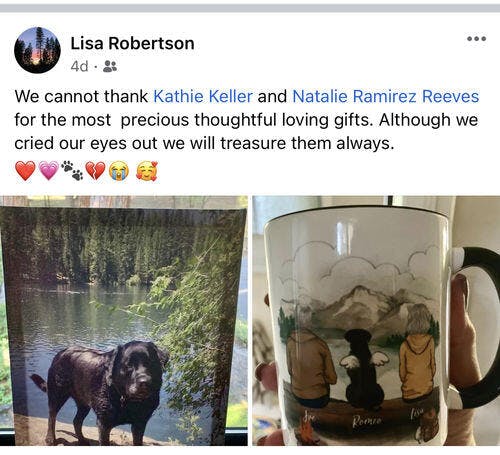
Task: Click the broken heart emoji
Action: click(95, 171)
